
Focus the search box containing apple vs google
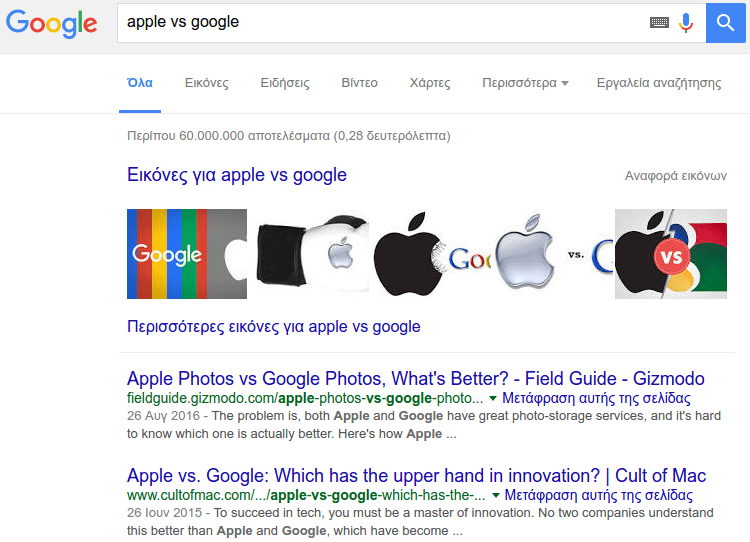click(x=383, y=22)
